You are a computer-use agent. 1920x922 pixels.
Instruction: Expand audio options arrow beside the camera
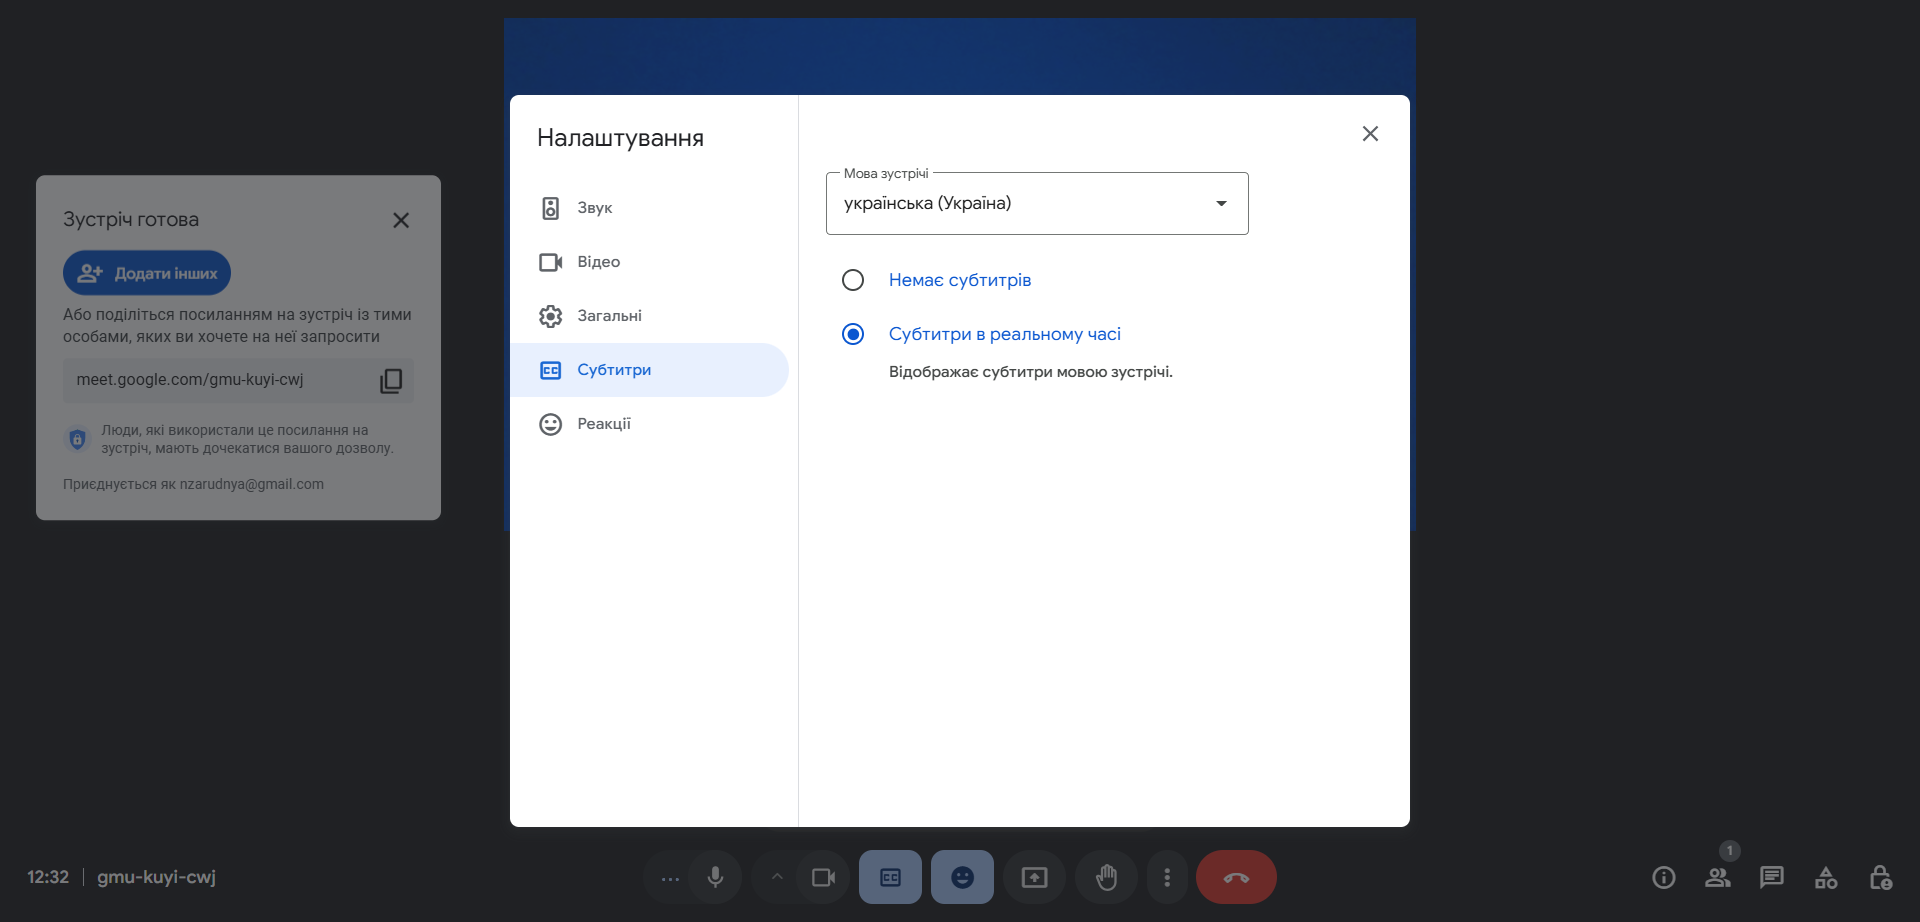[777, 877]
